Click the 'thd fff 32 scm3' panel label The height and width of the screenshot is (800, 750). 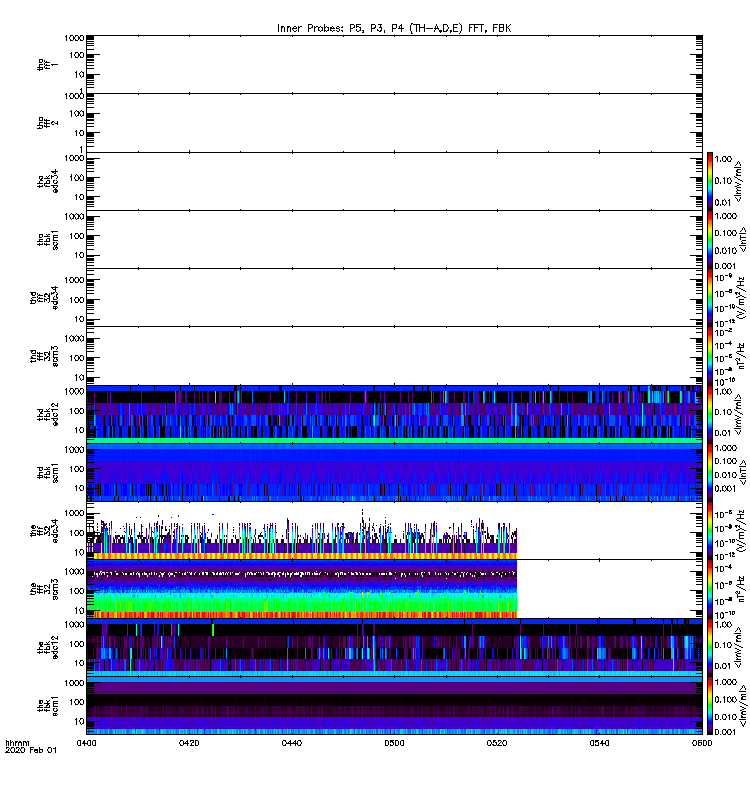44,356
